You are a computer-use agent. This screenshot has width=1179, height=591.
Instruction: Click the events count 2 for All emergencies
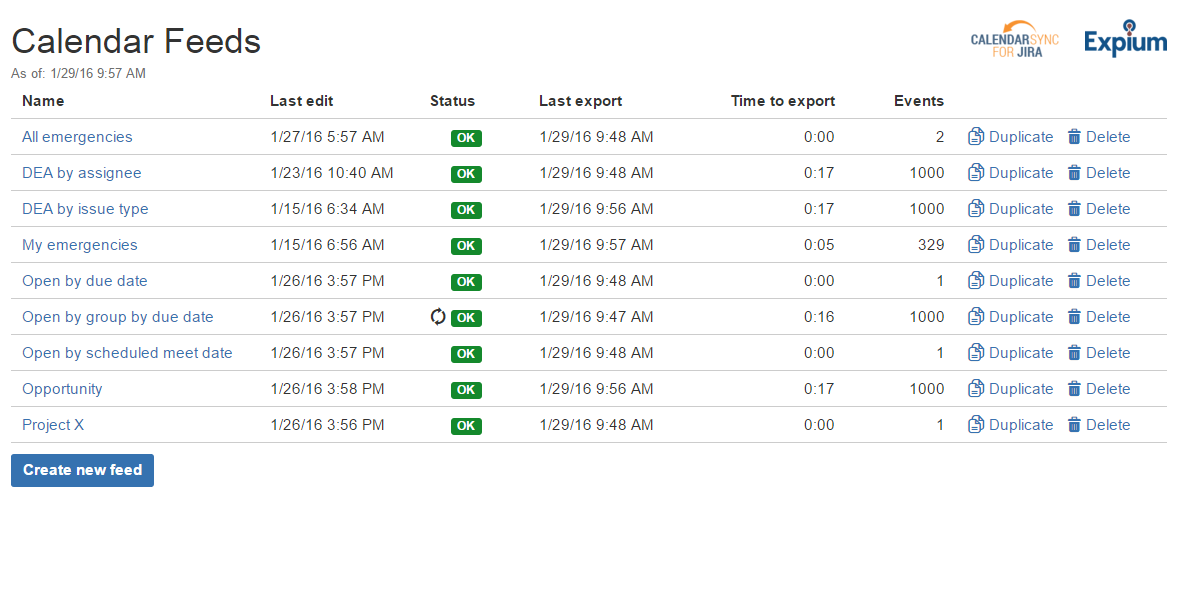click(940, 137)
